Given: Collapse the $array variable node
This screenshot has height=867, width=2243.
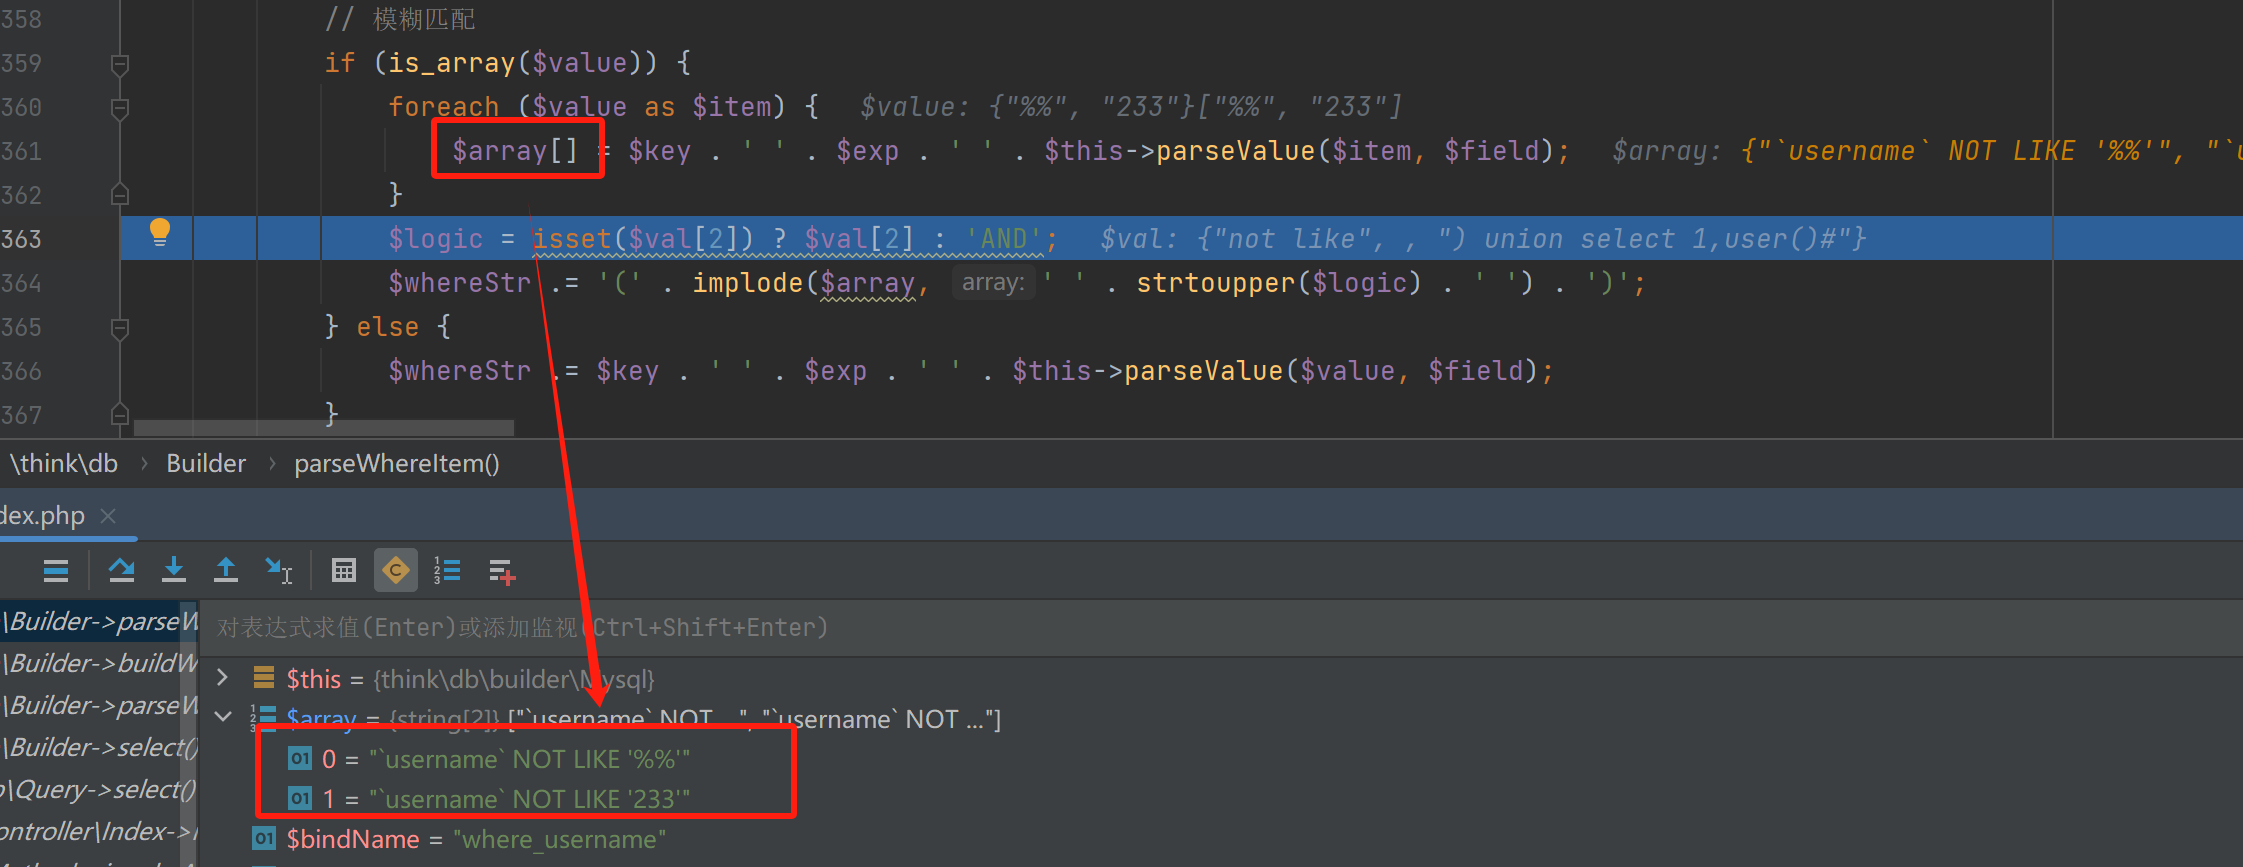Looking at the screenshot, I should [223, 717].
